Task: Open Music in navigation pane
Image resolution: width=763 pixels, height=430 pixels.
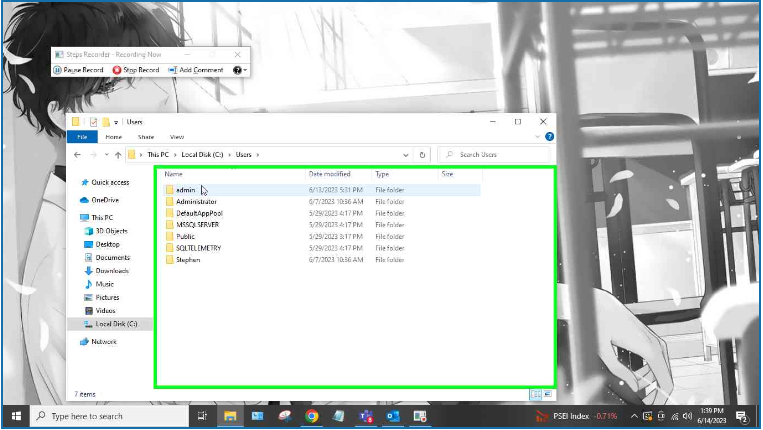Action: 104,284
